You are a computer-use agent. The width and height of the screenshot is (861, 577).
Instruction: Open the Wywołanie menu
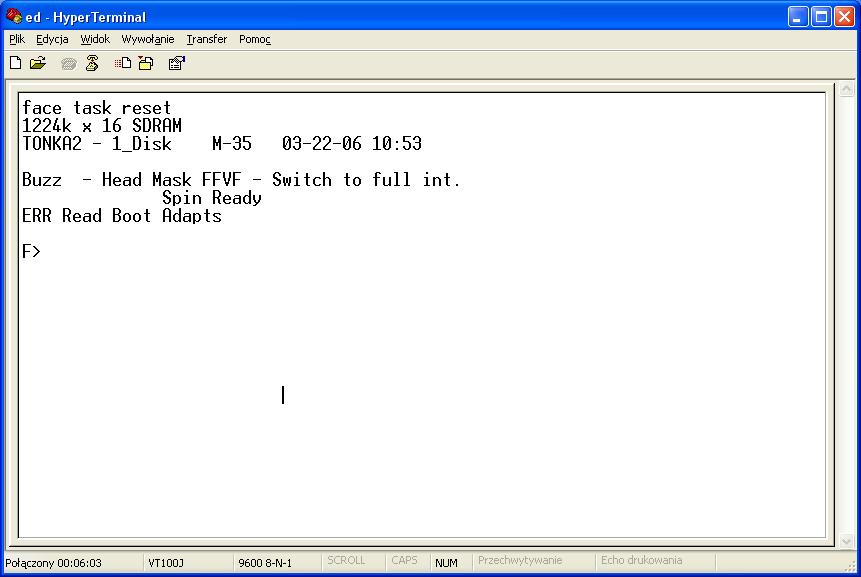[x=148, y=39]
